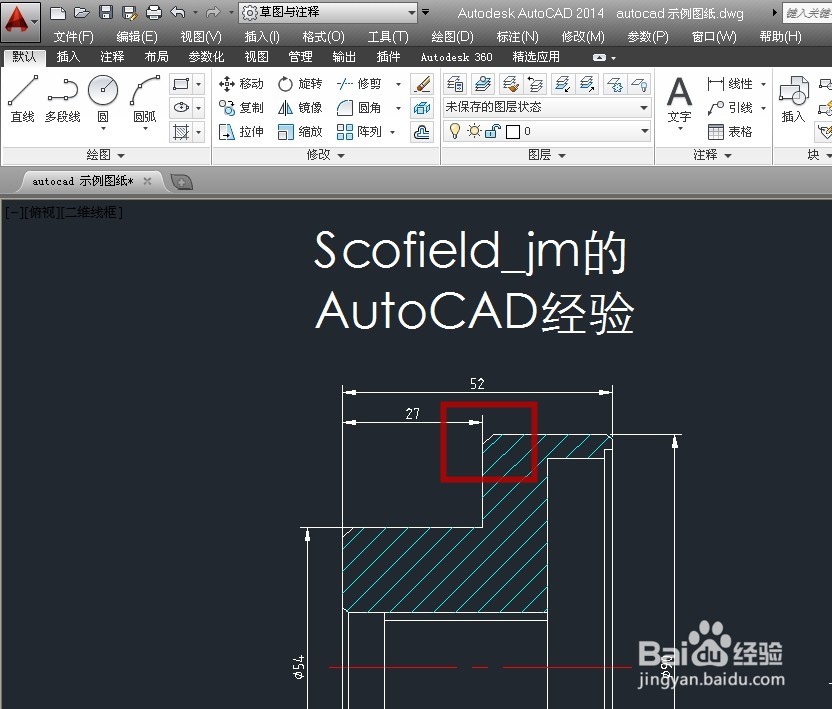Toggle the layer lock icon
This screenshot has width=832, height=709.
pyautogui.click(x=493, y=129)
